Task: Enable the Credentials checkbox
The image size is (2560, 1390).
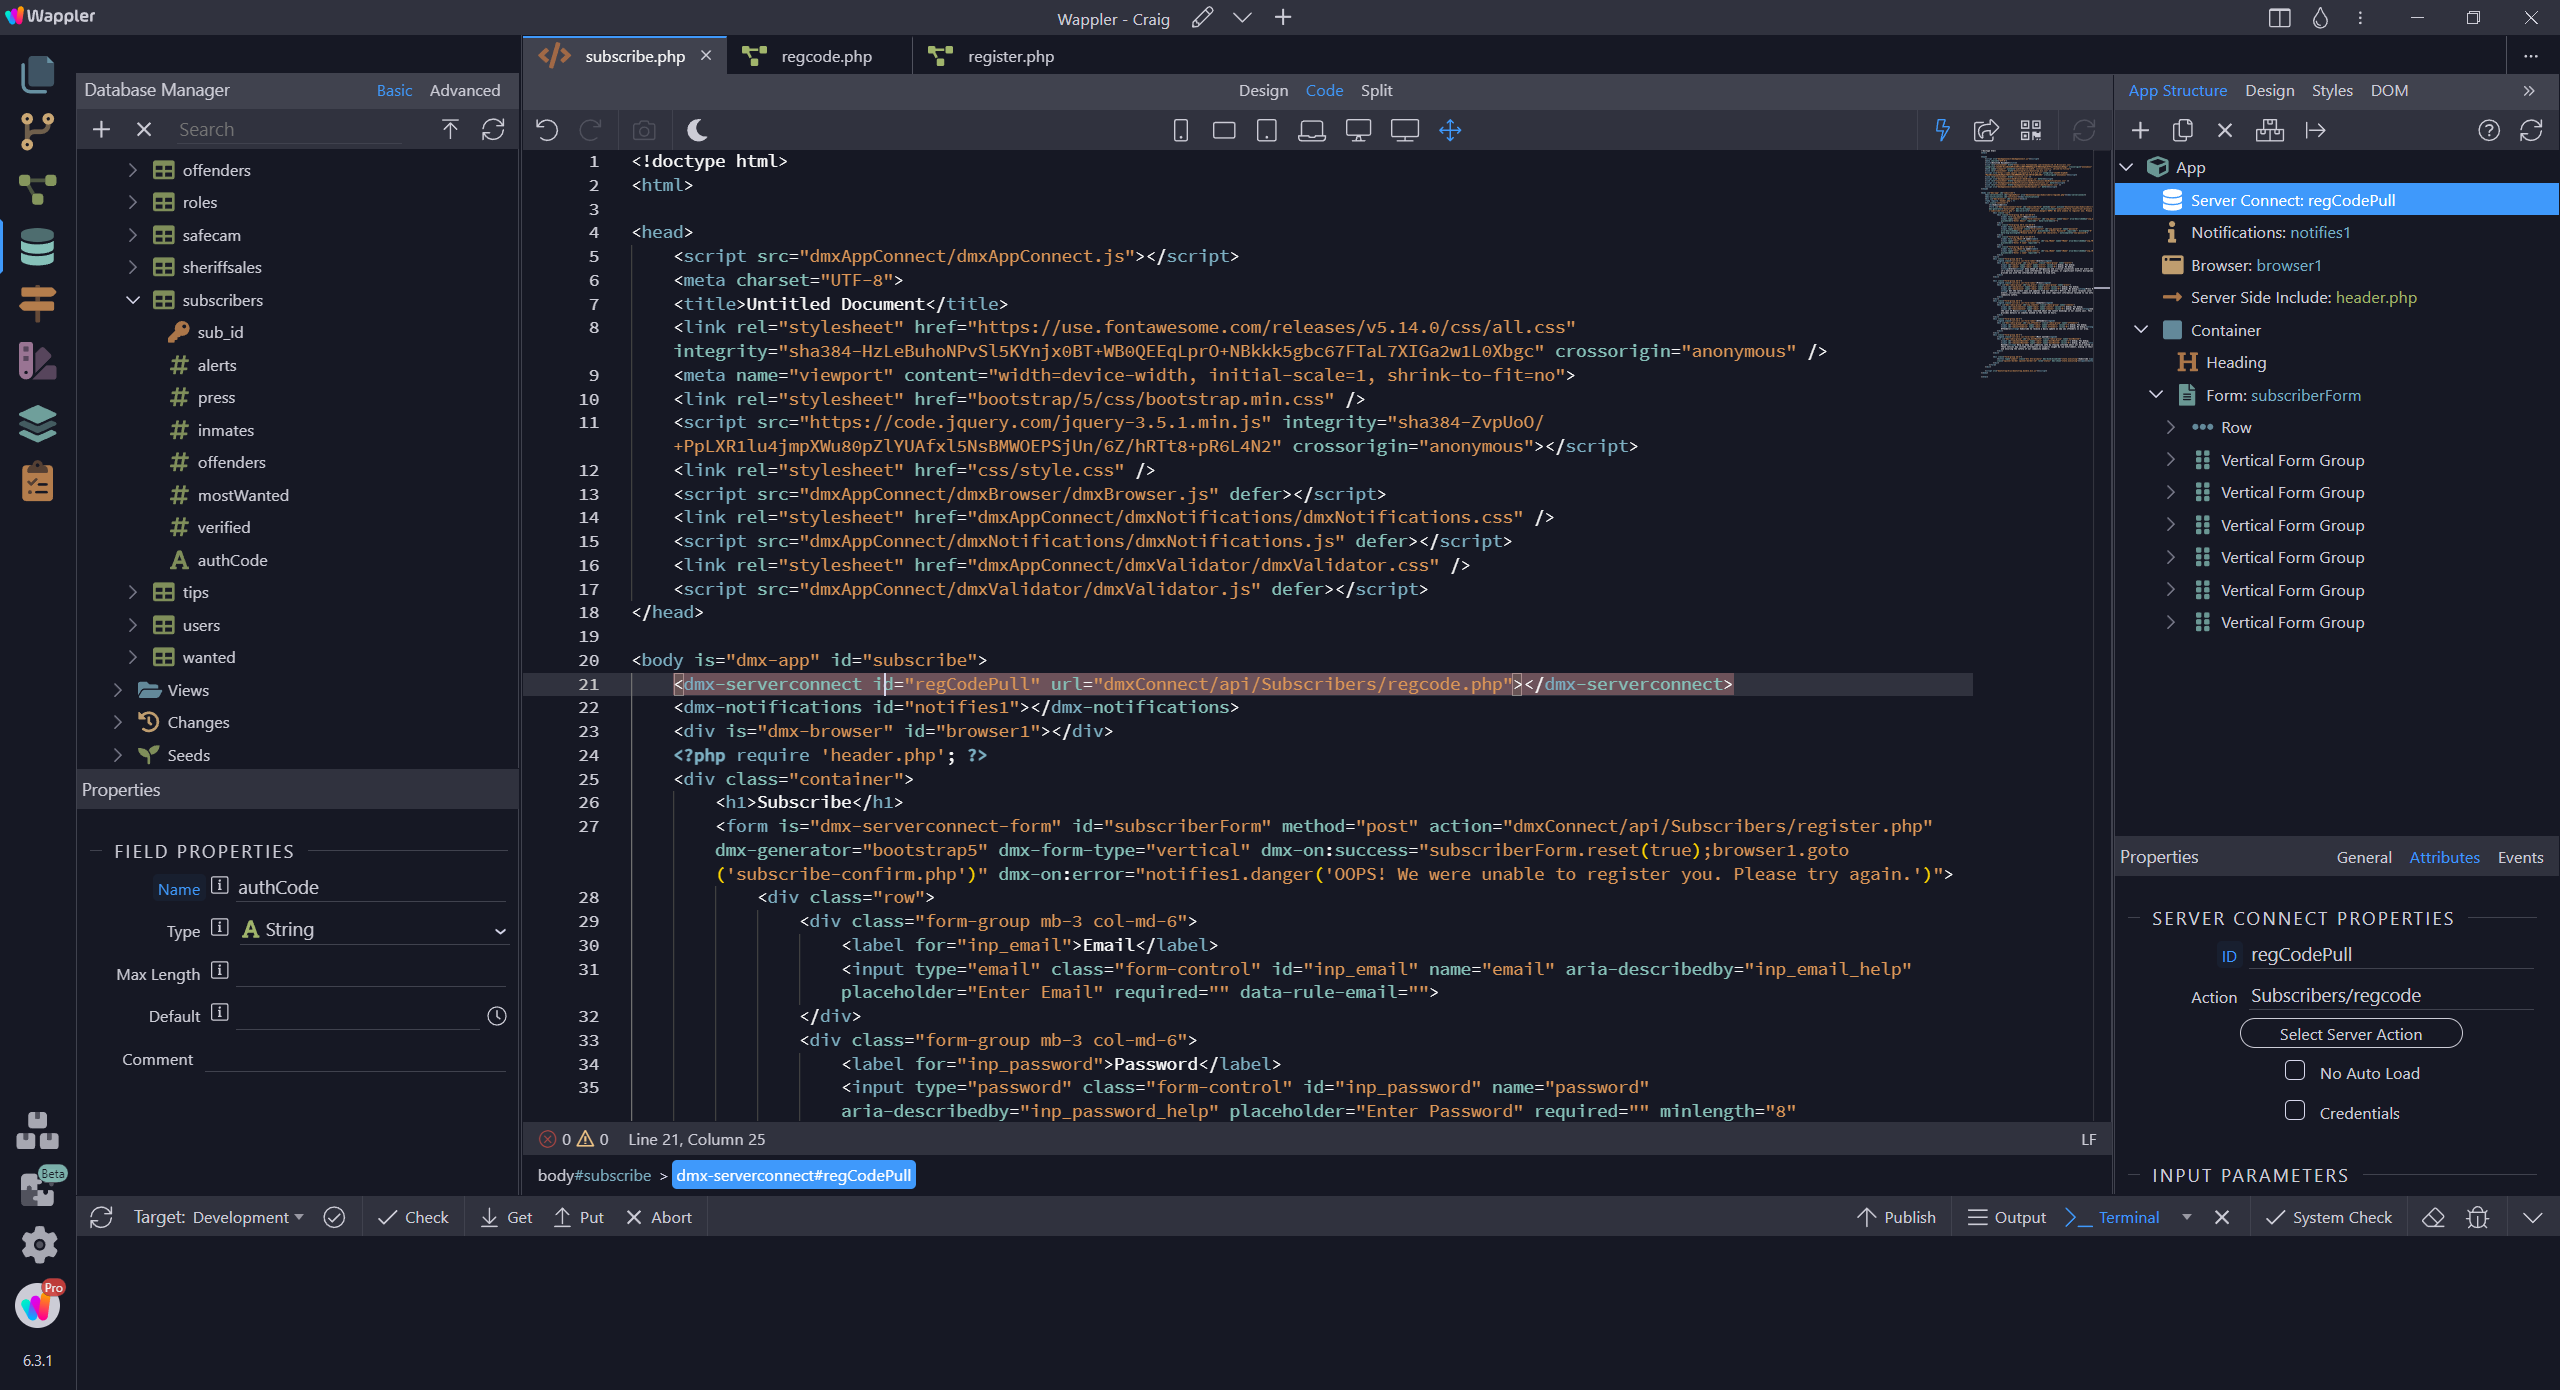Action: coord(2295,1111)
